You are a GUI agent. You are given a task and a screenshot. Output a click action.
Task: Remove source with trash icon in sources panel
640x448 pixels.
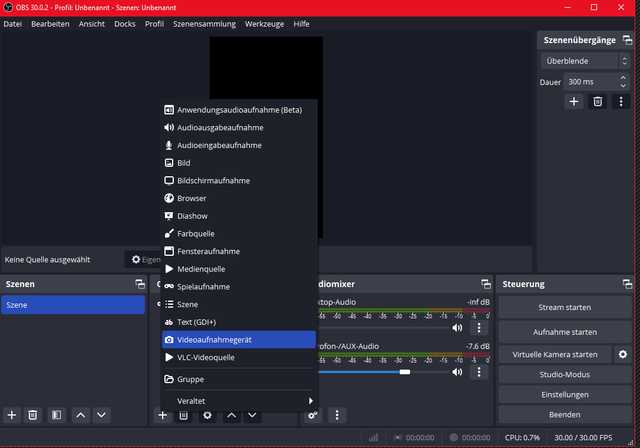pos(184,415)
